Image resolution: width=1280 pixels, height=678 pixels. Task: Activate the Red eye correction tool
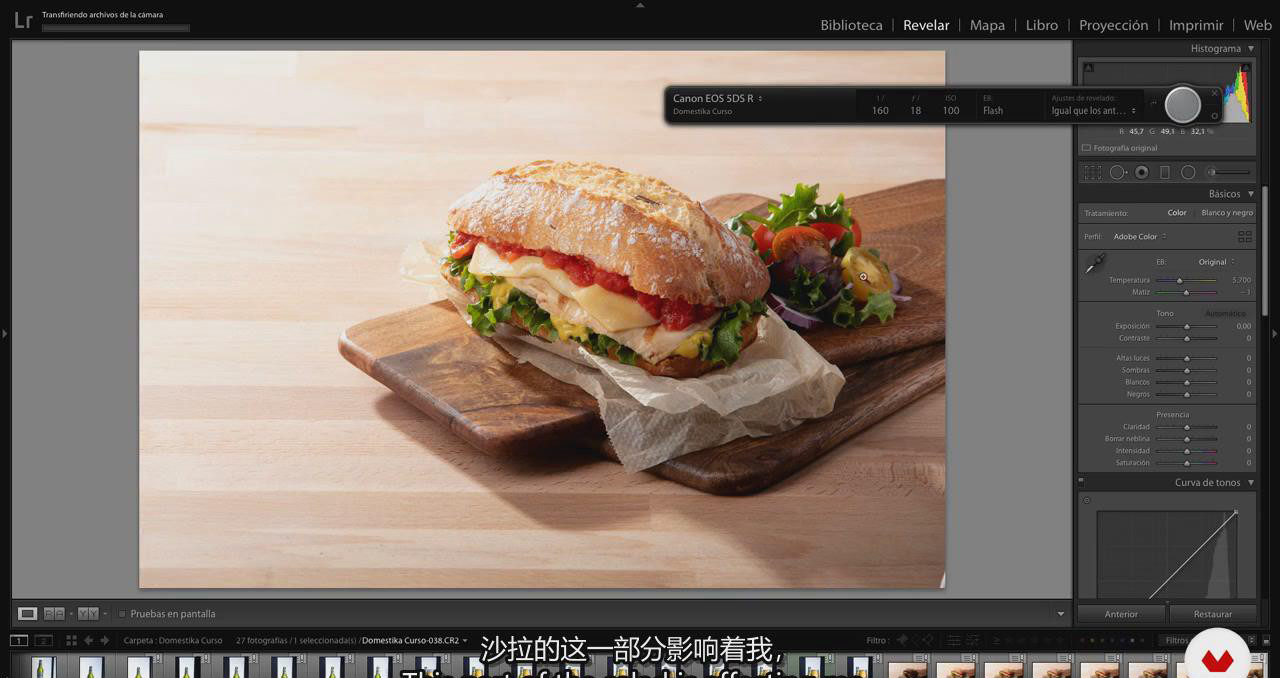1141,172
